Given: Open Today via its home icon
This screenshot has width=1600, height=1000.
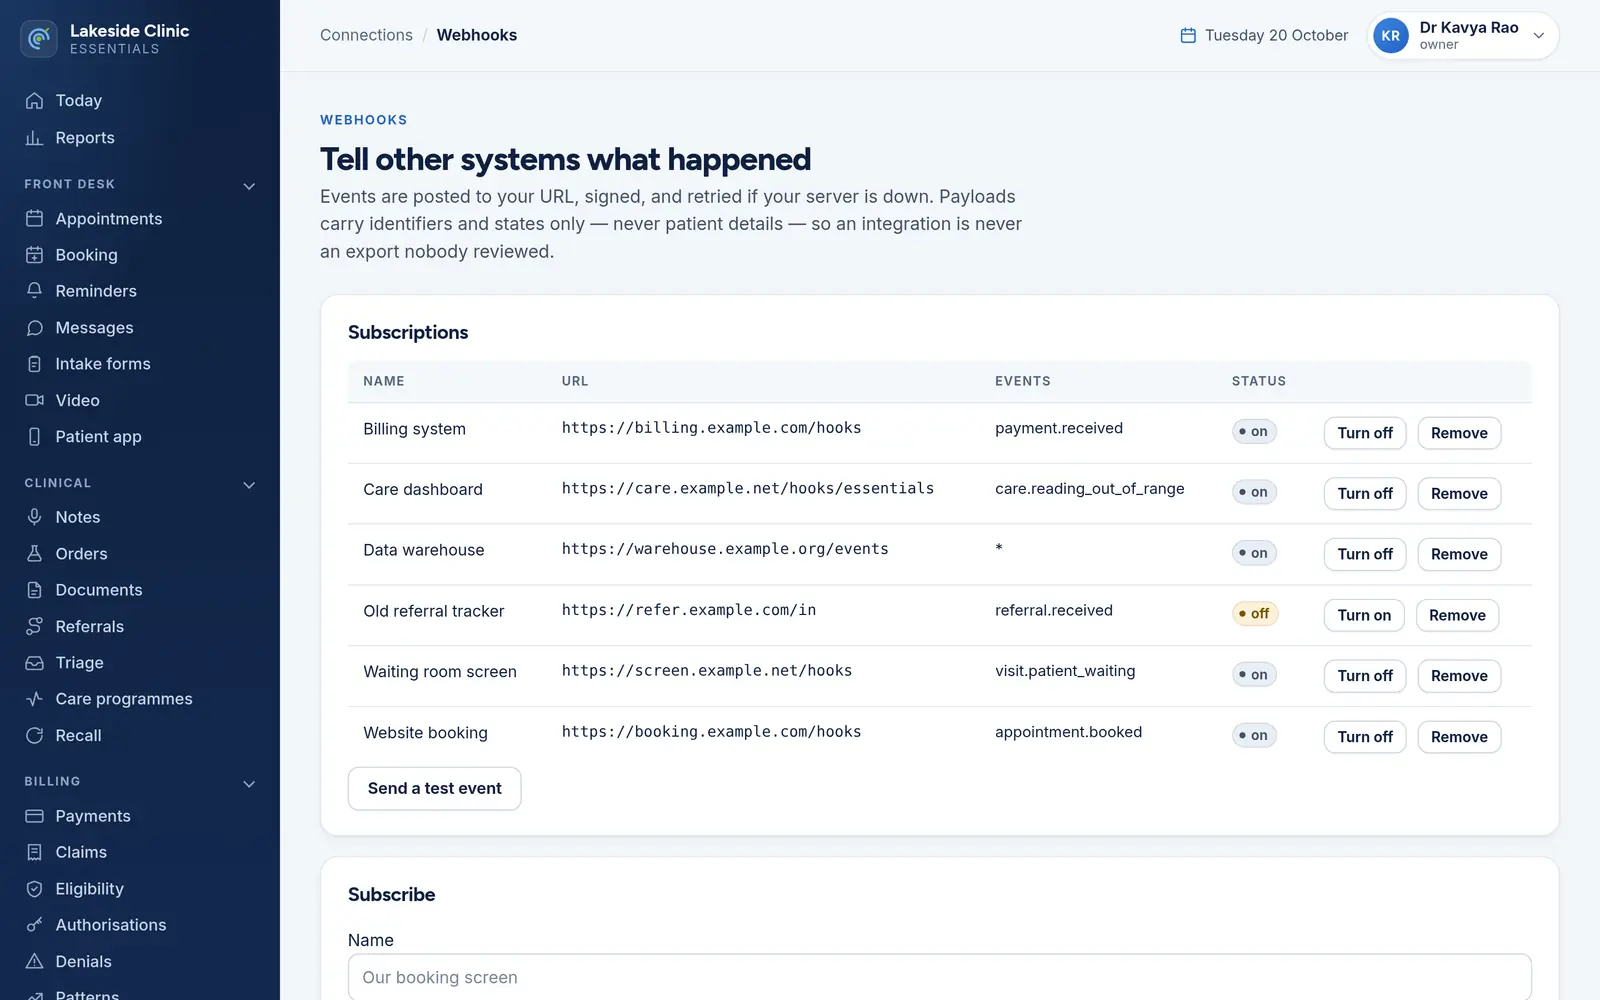Looking at the screenshot, I should click(x=34, y=101).
